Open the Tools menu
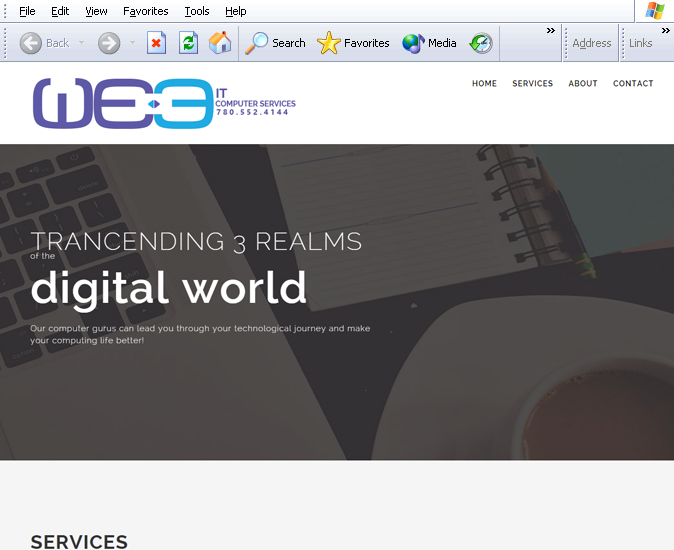The width and height of the screenshot is (674, 550). tap(197, 11)
